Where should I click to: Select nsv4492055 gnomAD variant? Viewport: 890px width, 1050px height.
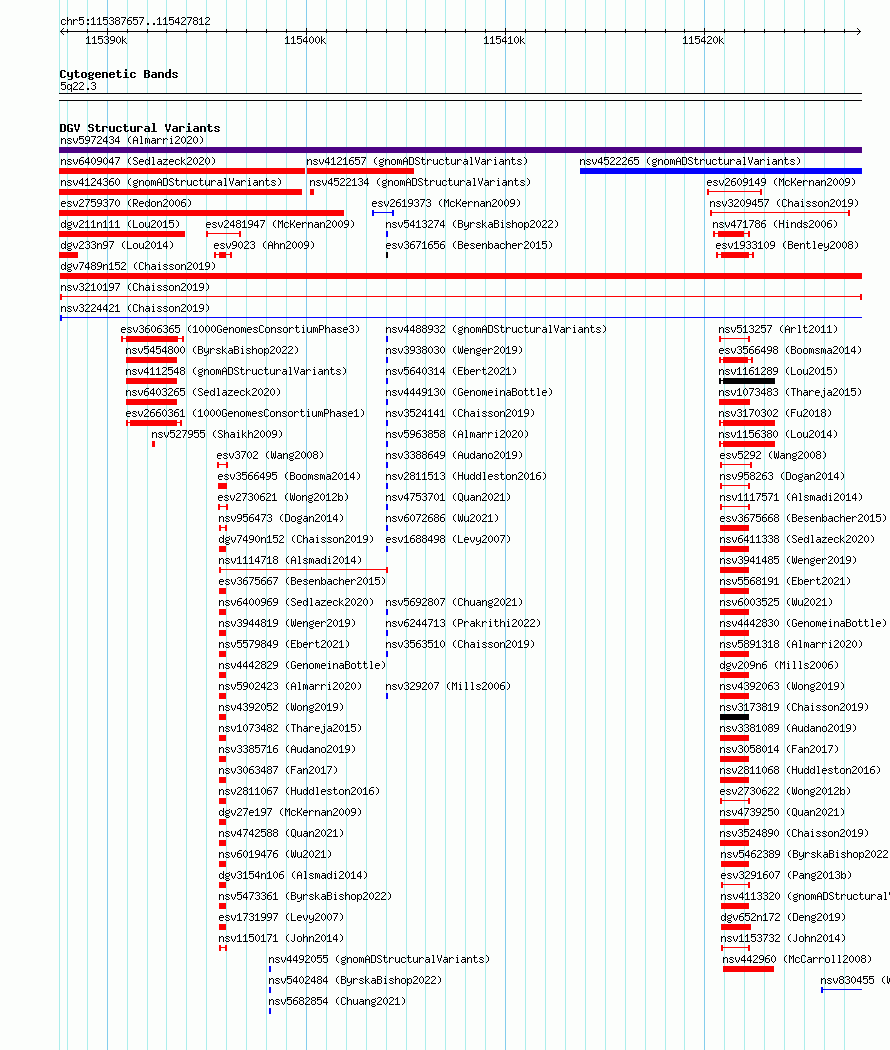point(379,960)
